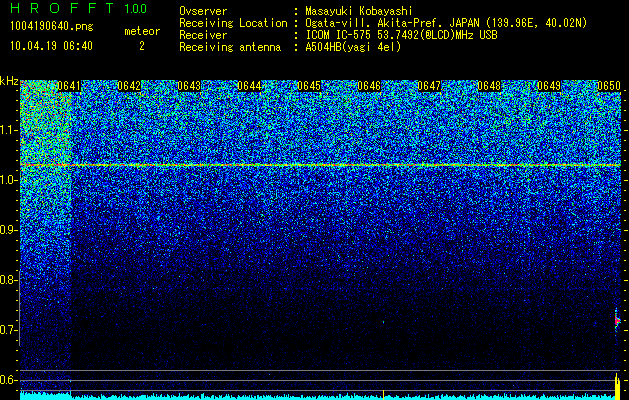Screen dimensions: 629x400
Task: Click the meteor count value 2
Action: pos(142,46)
